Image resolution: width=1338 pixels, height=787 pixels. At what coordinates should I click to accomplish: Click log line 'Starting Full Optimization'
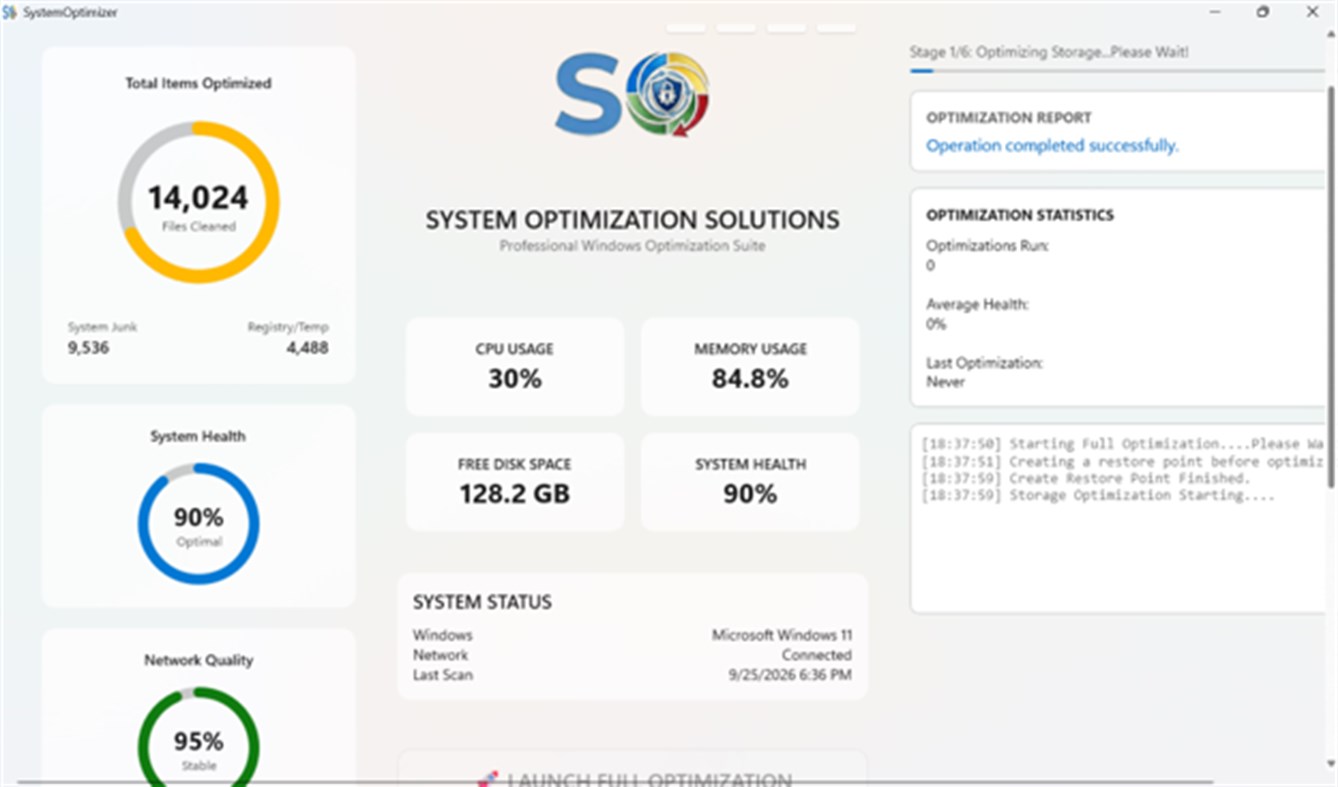pyautogui.click(x=1123, y=443)
